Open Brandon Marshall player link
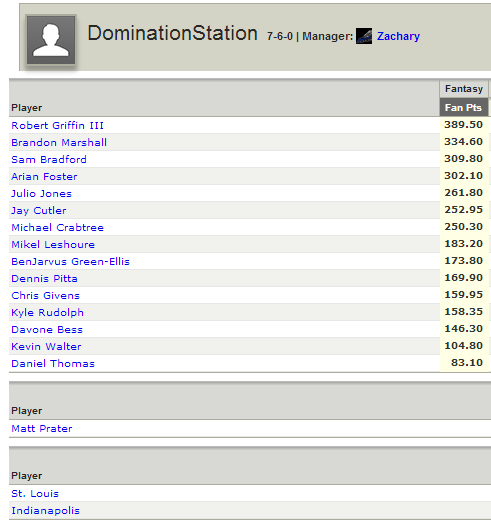 pyautogui.click(x=59, y=142)
